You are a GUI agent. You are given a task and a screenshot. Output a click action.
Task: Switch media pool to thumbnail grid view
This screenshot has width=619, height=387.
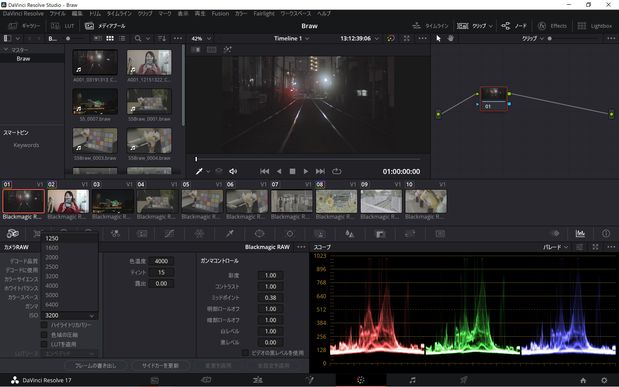[110, 38]
